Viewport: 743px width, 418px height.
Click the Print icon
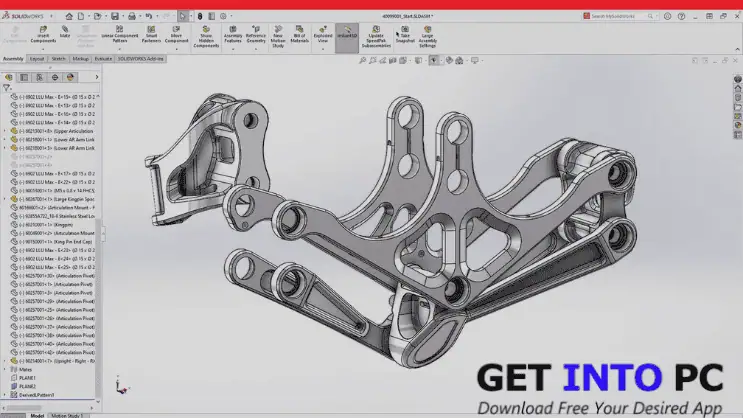[132, 16]
